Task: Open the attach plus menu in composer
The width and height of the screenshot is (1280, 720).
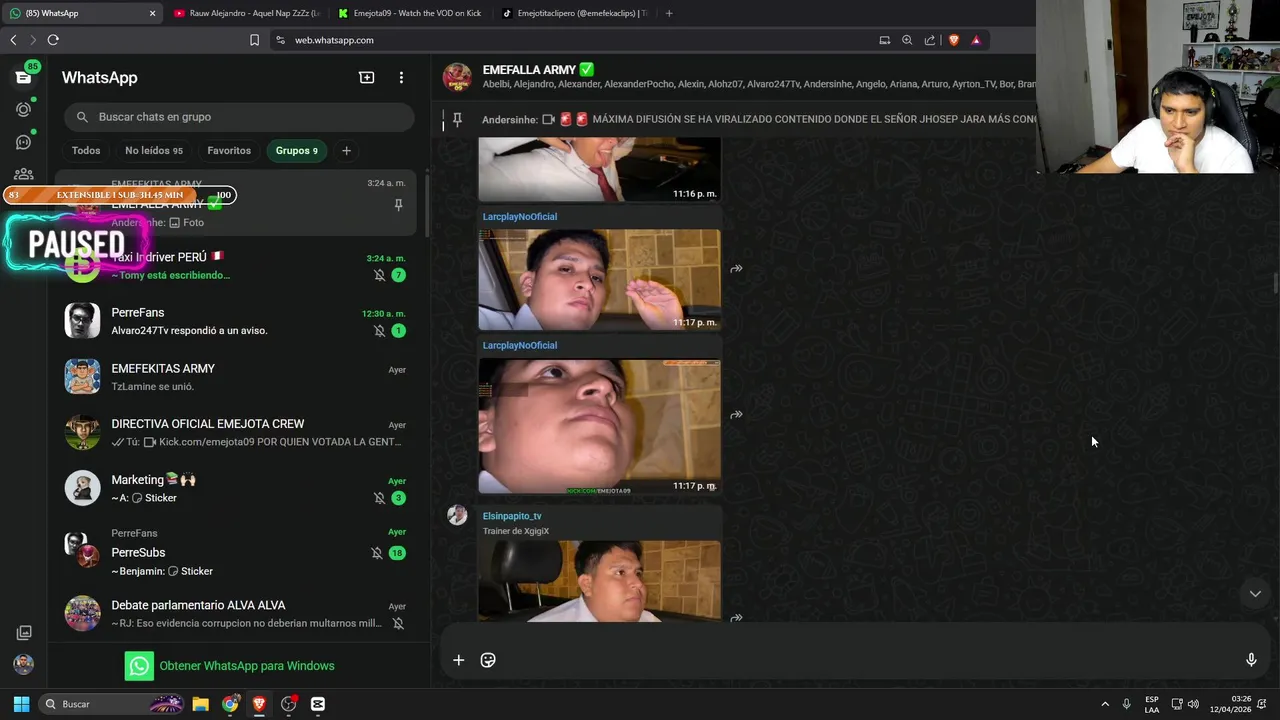Action: coord(458,660)
